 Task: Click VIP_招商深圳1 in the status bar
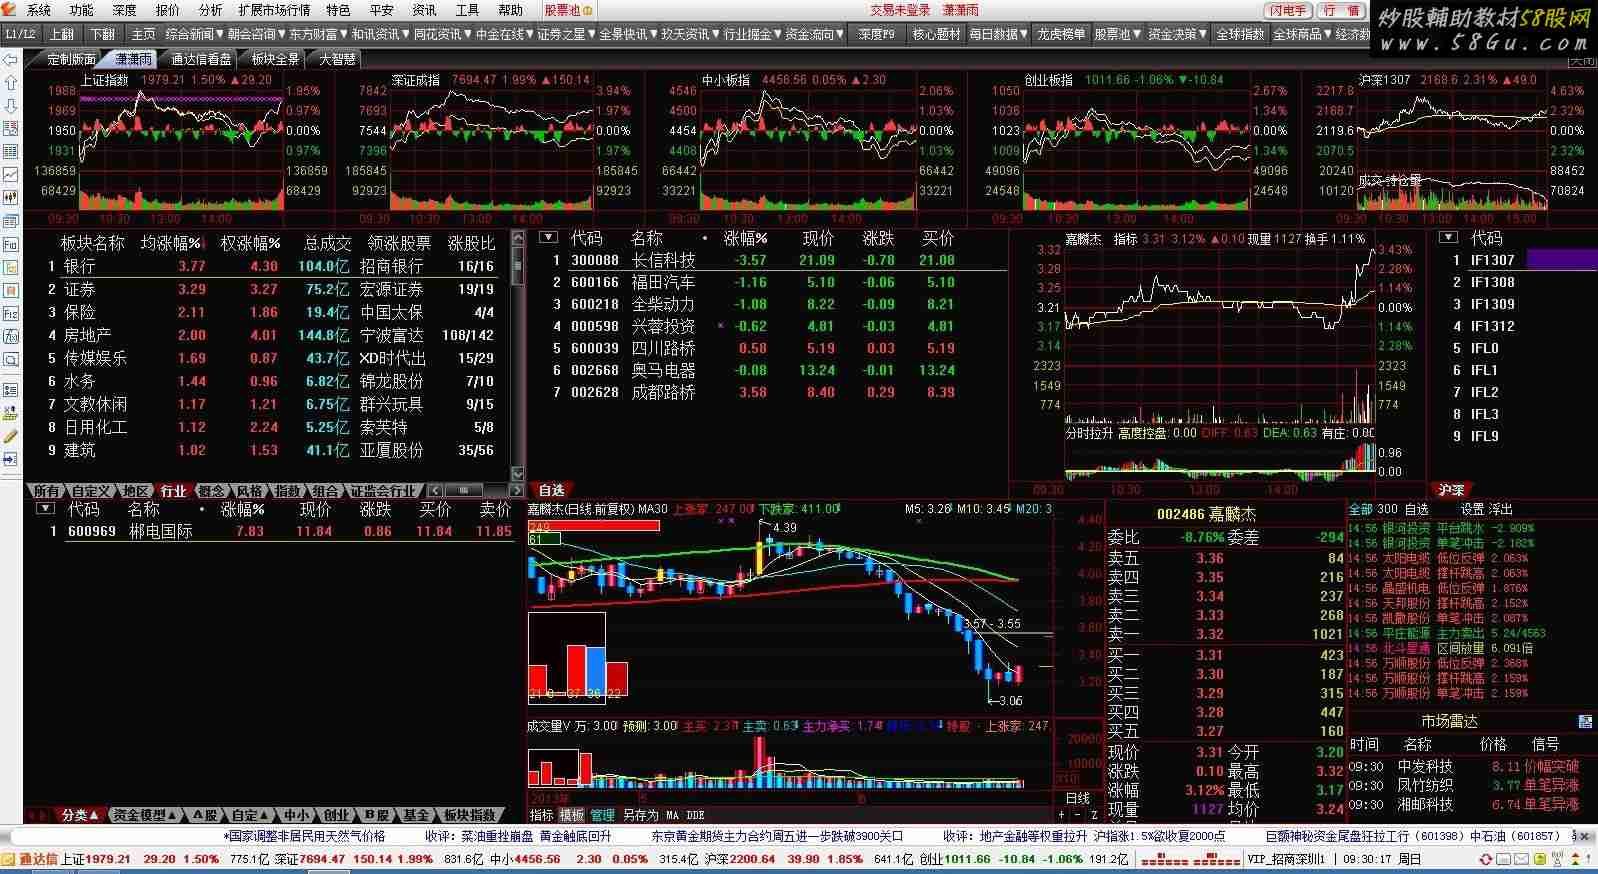1284,859
